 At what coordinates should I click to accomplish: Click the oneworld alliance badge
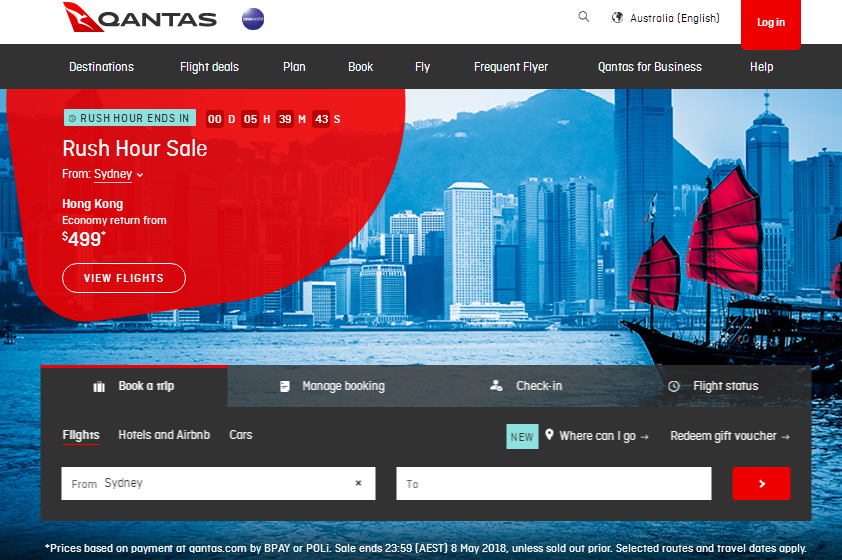click(253, 19)
